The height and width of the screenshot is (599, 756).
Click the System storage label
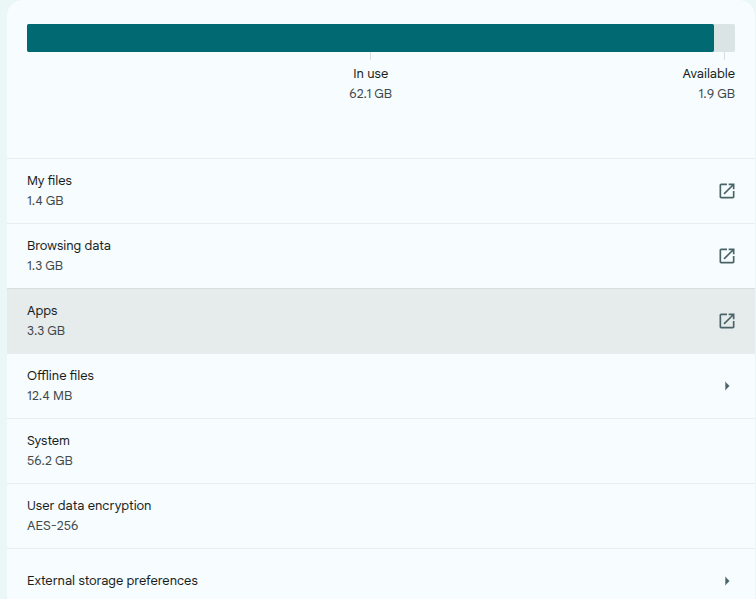point(48,441)
